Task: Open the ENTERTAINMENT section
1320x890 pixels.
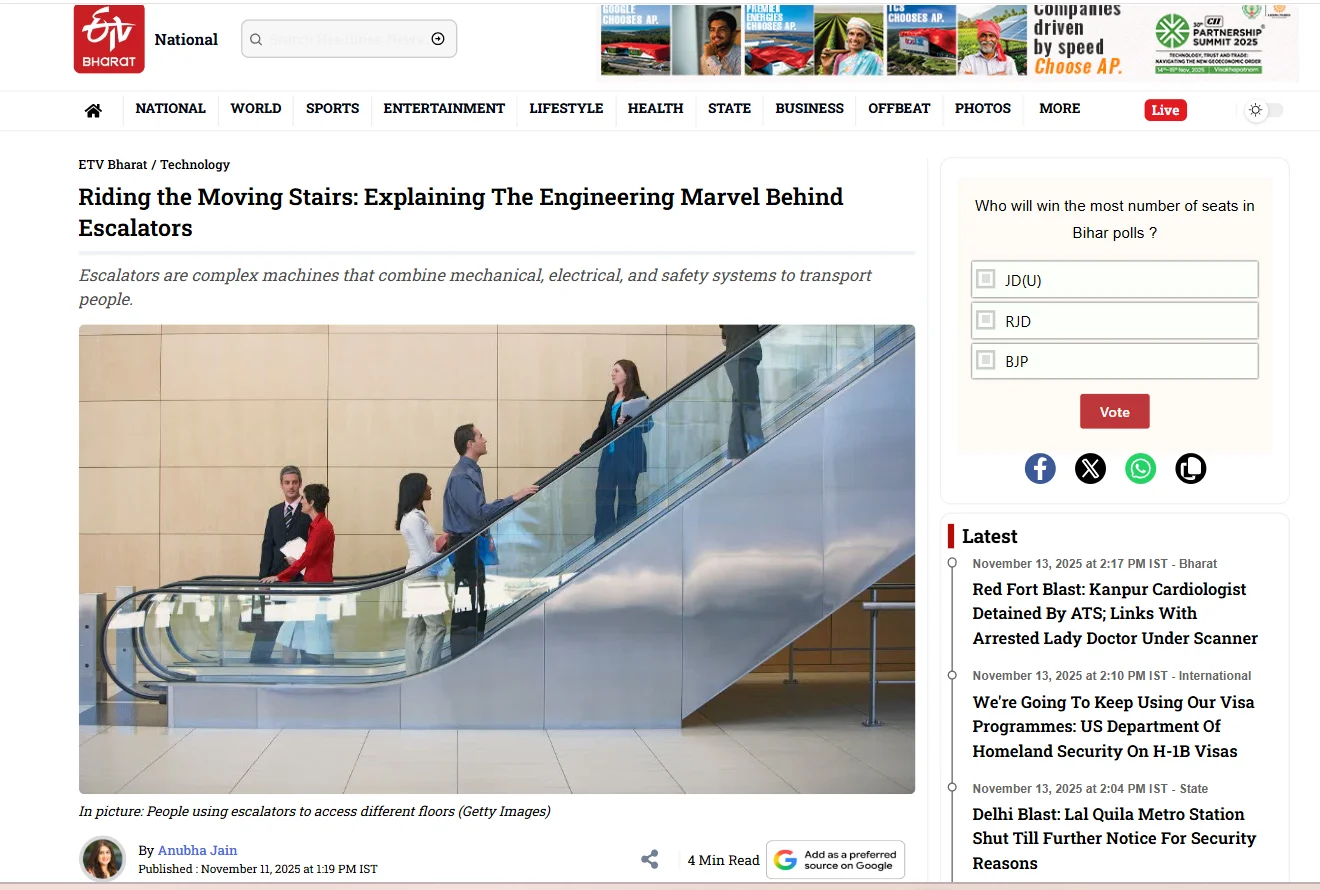Action: (x=444, y=109)
